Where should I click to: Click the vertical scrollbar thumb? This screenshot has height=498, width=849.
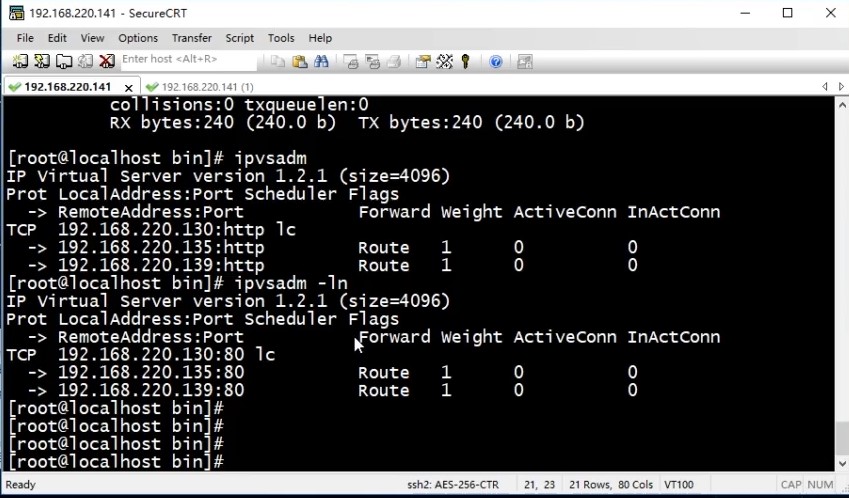point(842,437)
